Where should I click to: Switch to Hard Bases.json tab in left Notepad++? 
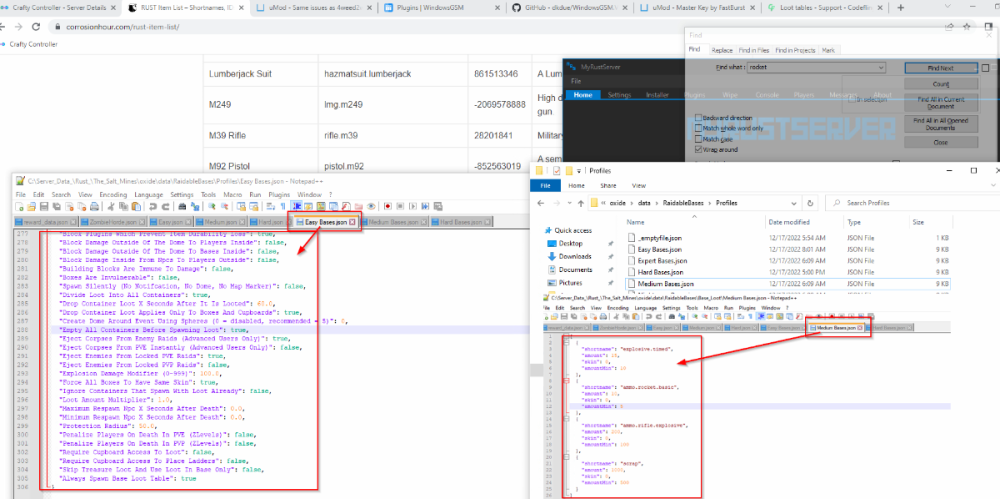461,222
